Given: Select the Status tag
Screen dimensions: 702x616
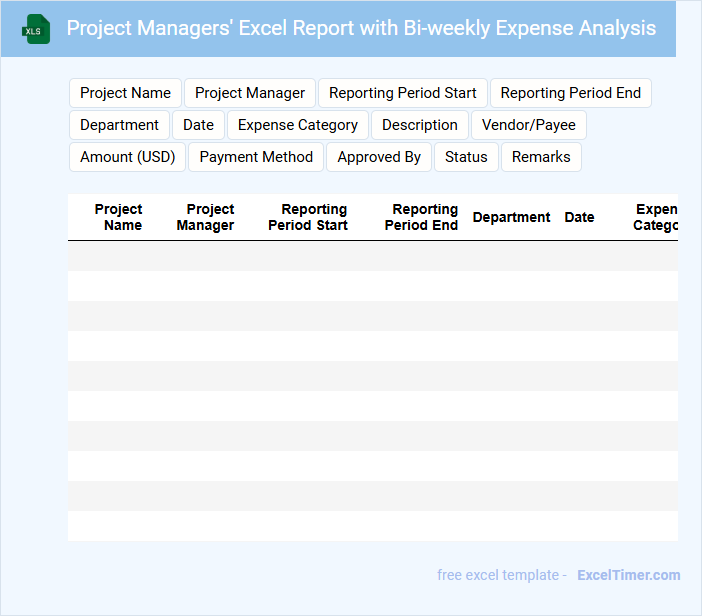Looking at the screenshot, I should [466, 157].
